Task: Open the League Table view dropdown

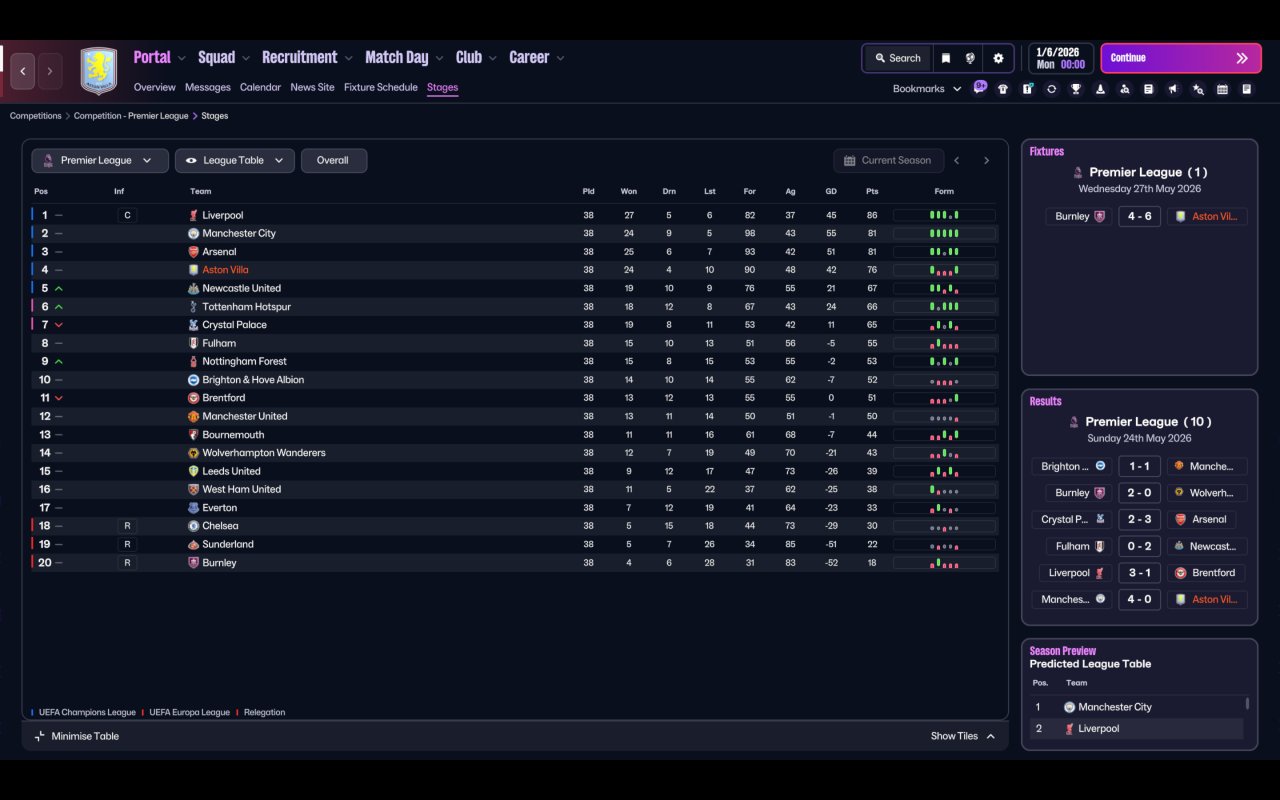Action: point(235,160)
